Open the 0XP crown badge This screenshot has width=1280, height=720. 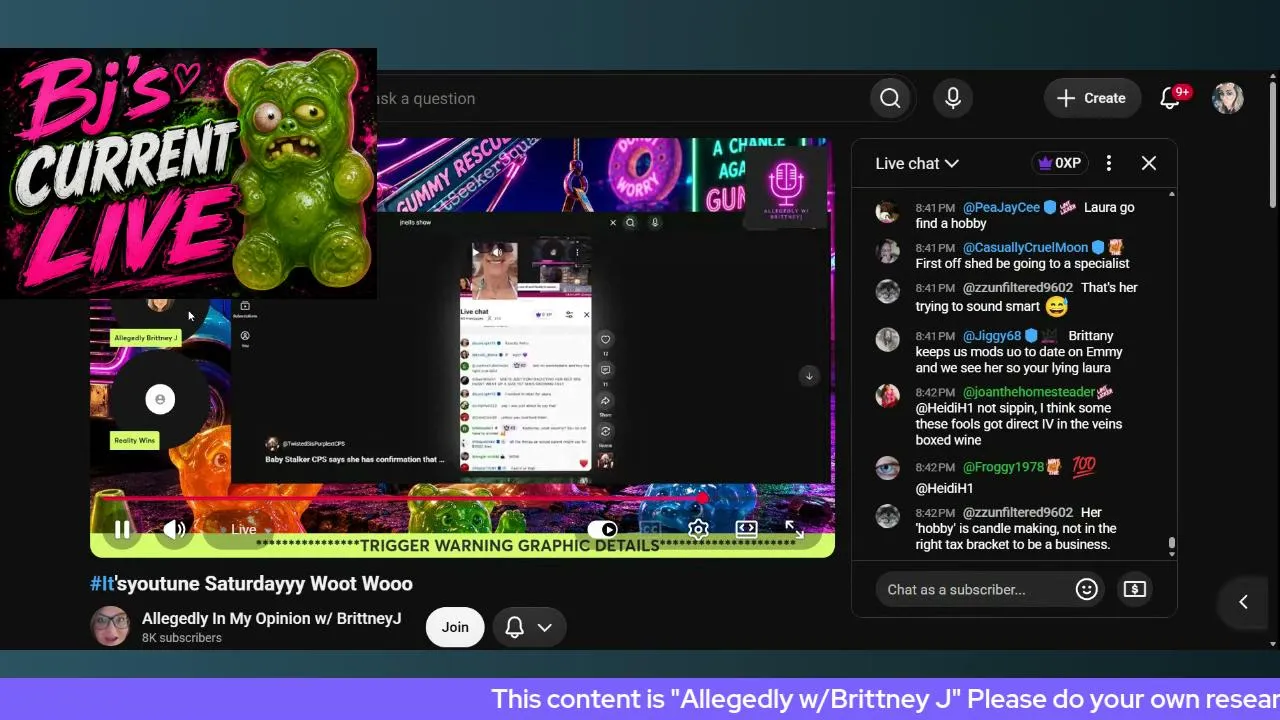pos(1060,163)
